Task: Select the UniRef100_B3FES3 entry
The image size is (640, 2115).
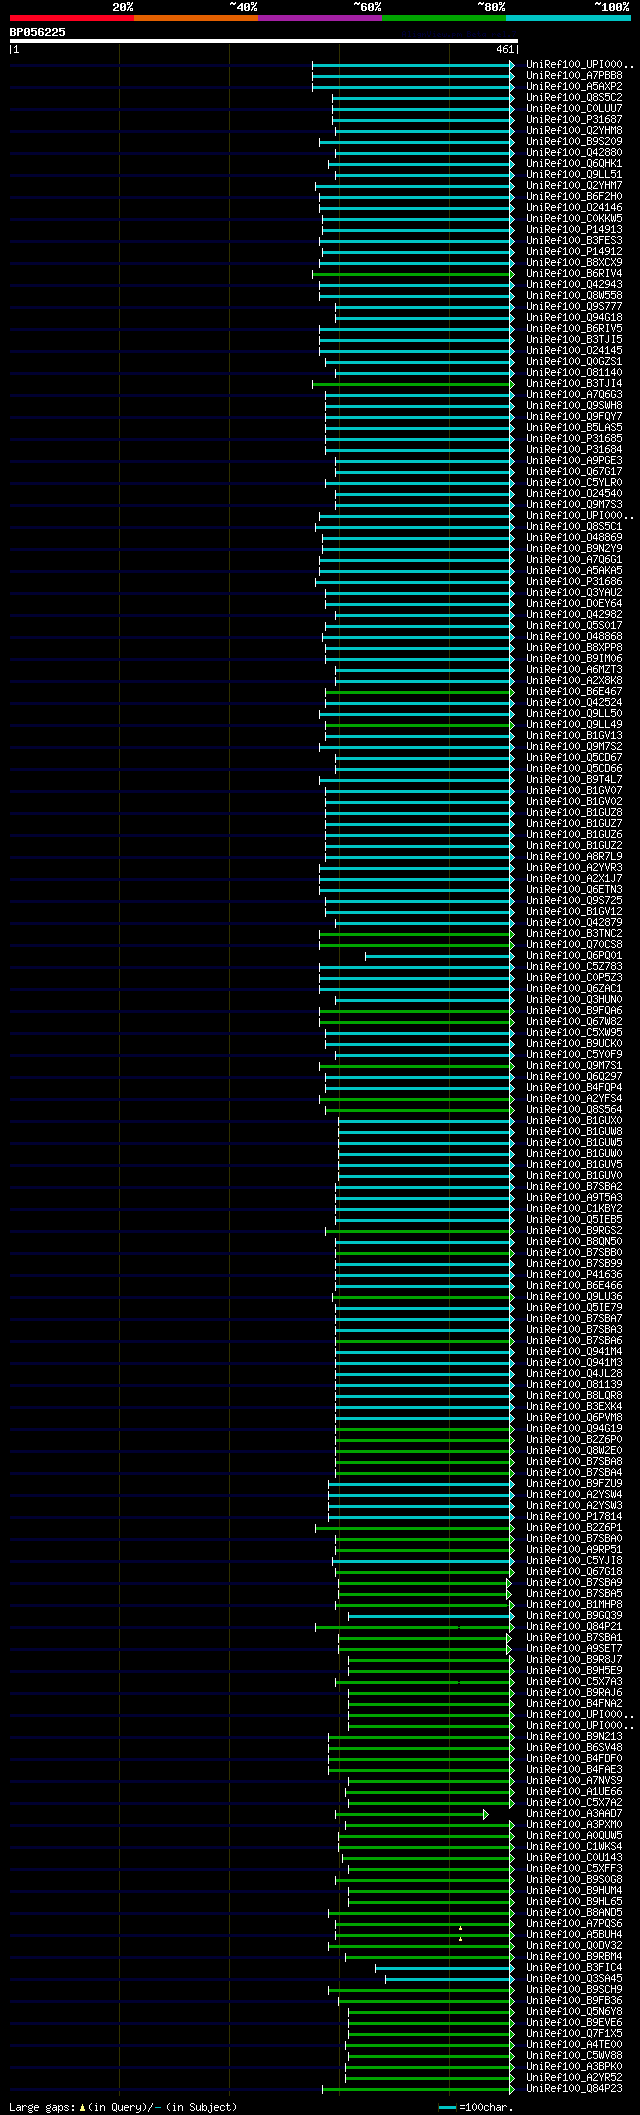Action: (x=574, y=240)
